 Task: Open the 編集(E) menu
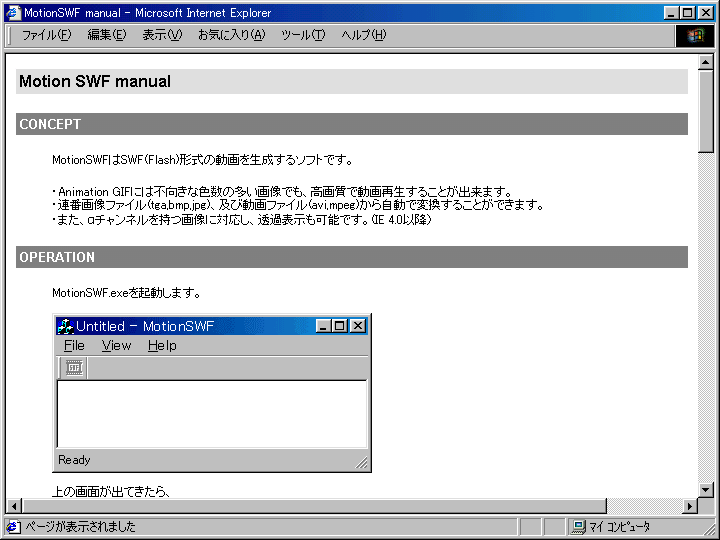(107, 35)
